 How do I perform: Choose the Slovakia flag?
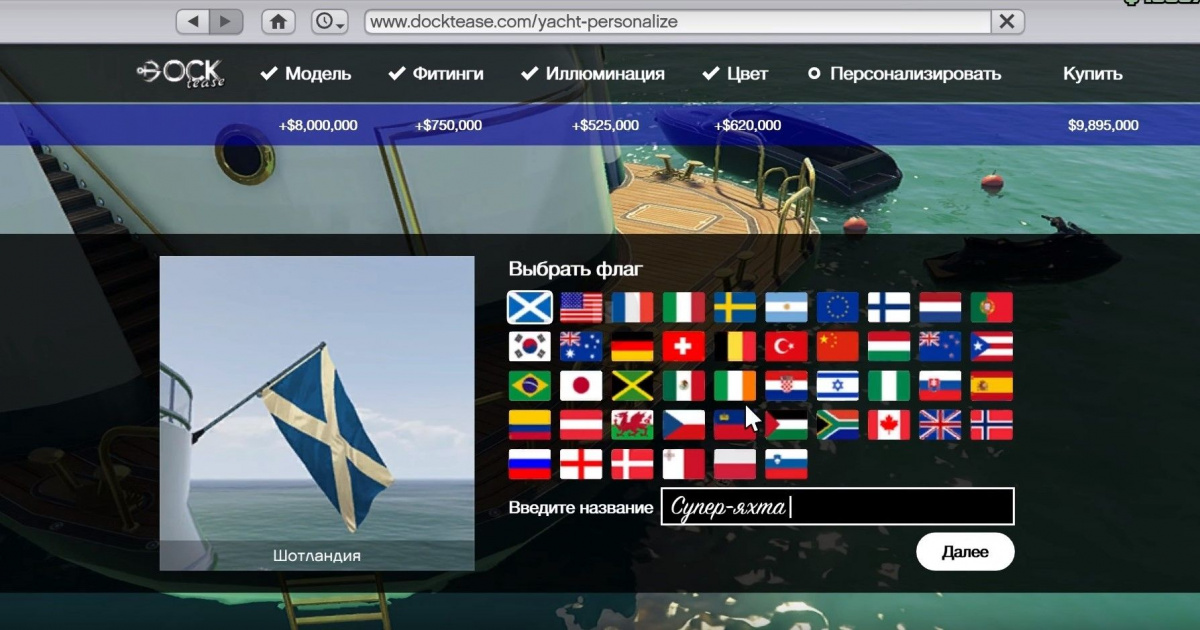pyautogui.click(x=941, y=386)
